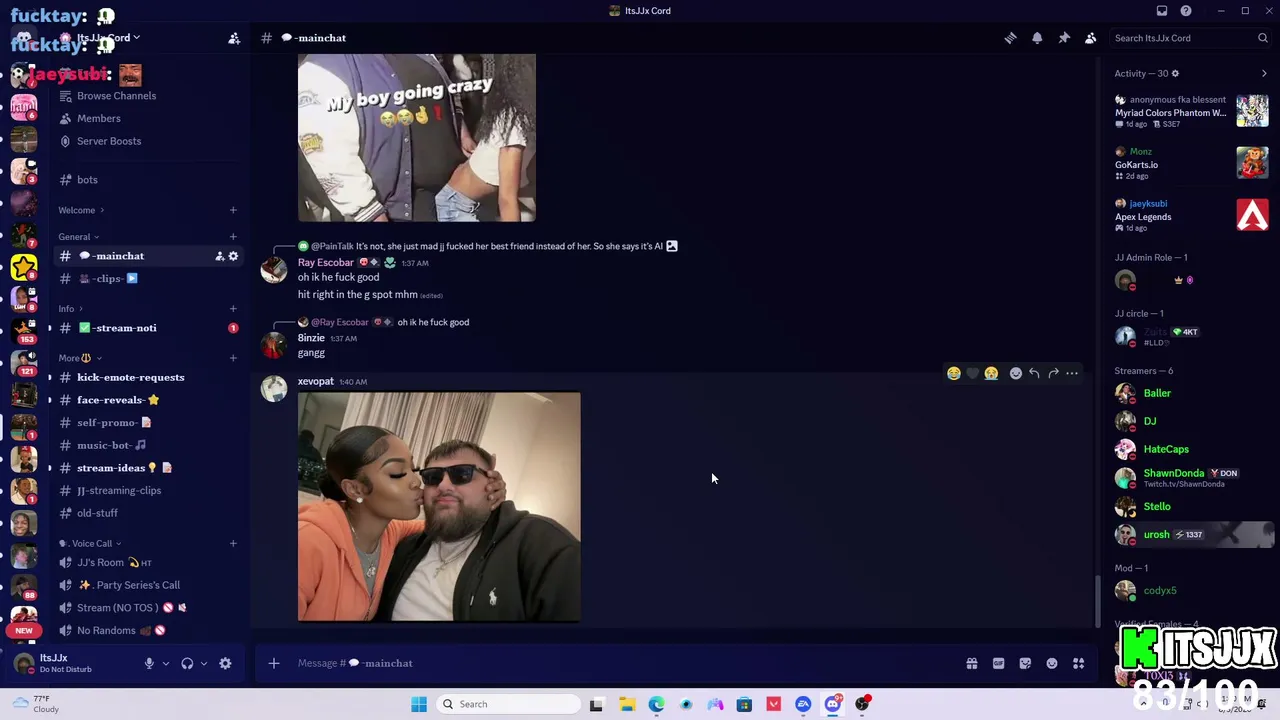Viewport: 1280px width, 720px height.
Task: Add channel to the General category
Action: coord(233,237)
